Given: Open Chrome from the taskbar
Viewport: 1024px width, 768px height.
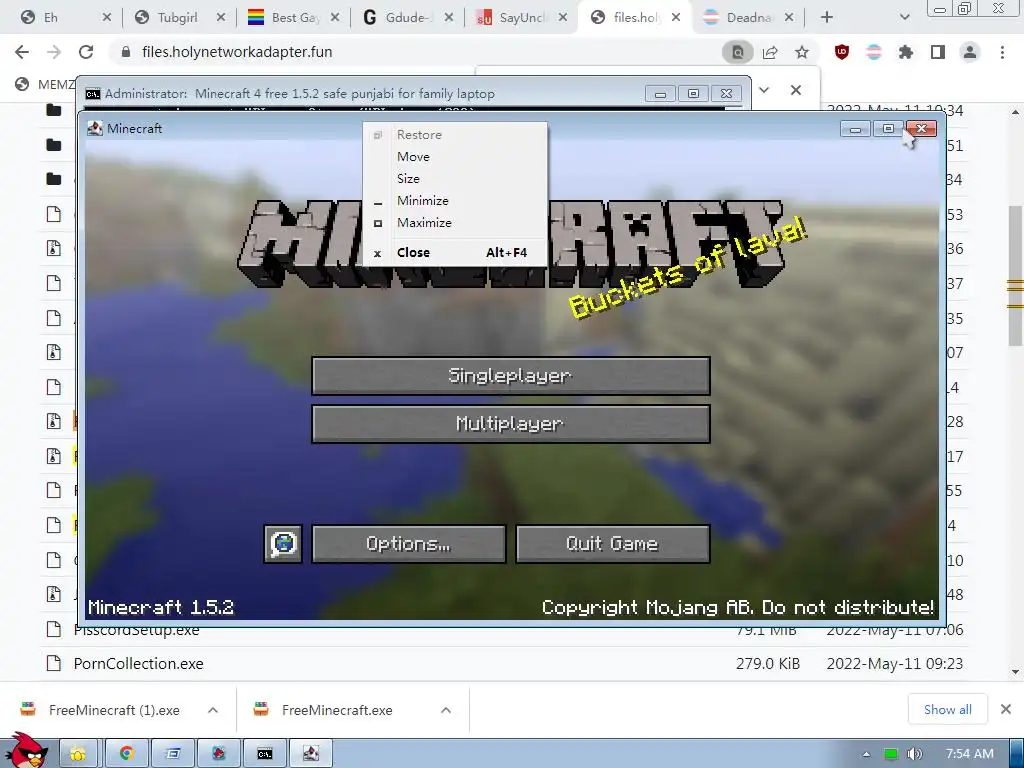Looking at the screenshot, I should click(x=127, y=754).
